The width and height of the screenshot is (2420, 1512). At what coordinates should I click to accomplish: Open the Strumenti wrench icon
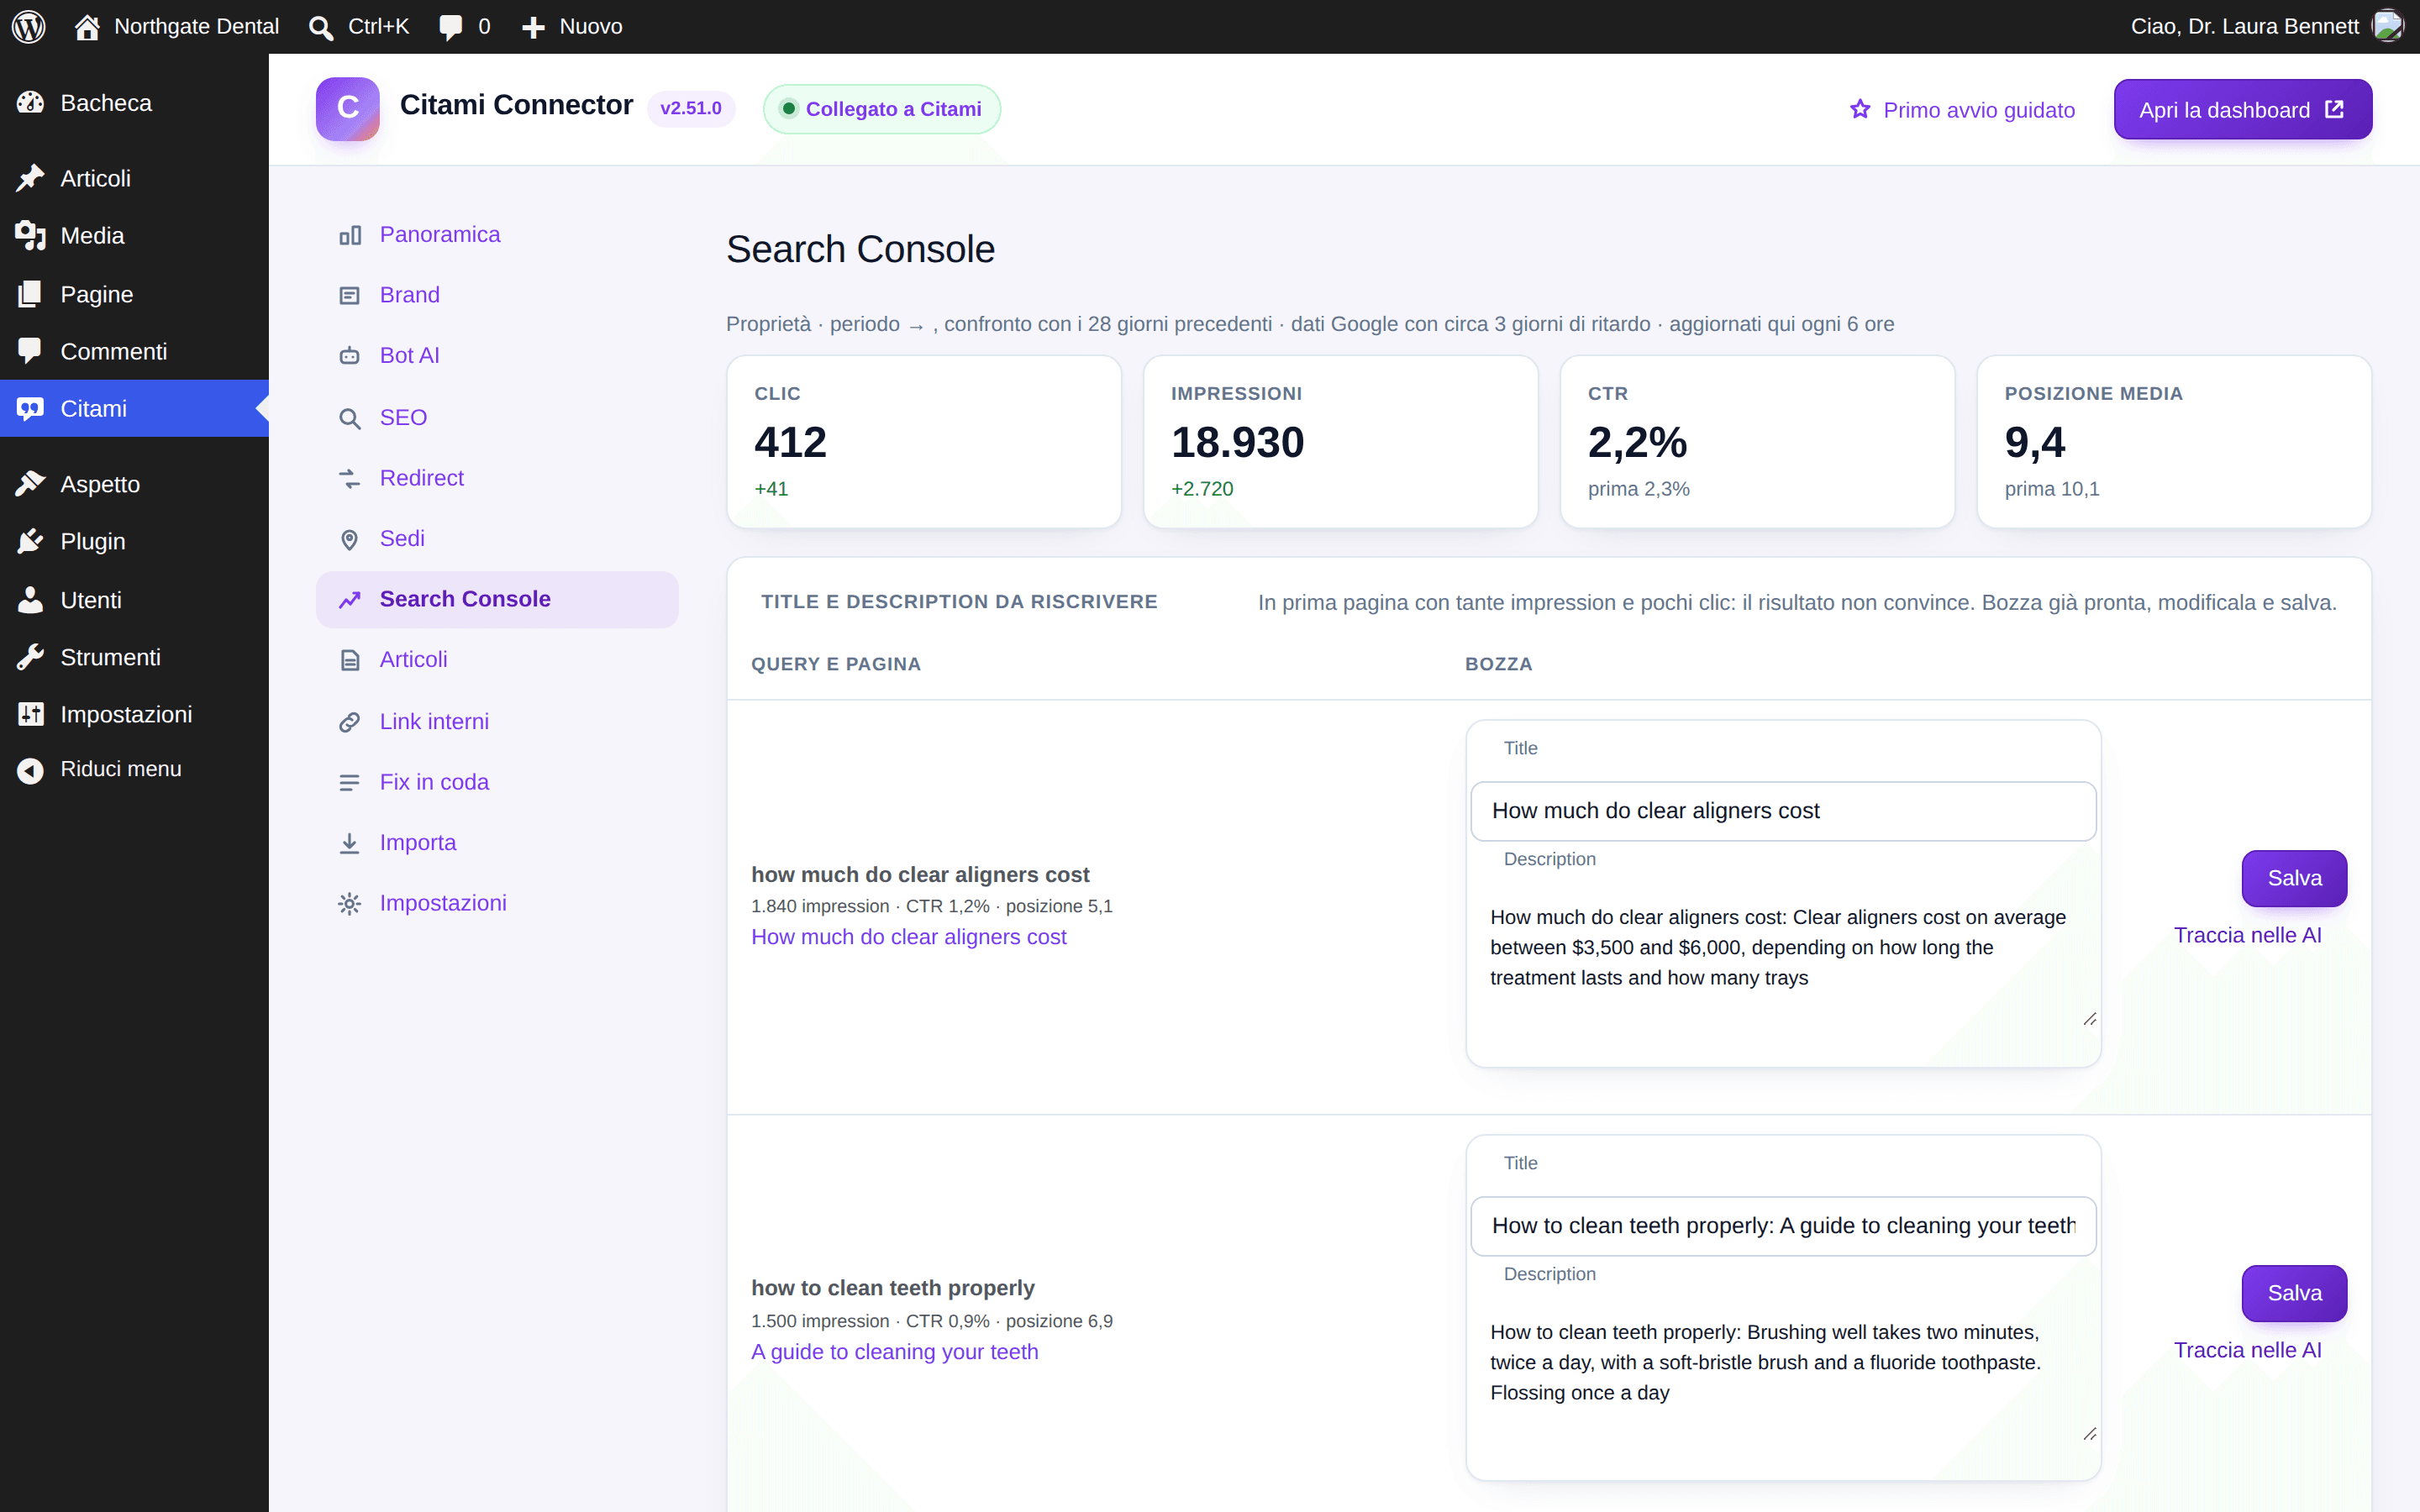click(30, 657)
